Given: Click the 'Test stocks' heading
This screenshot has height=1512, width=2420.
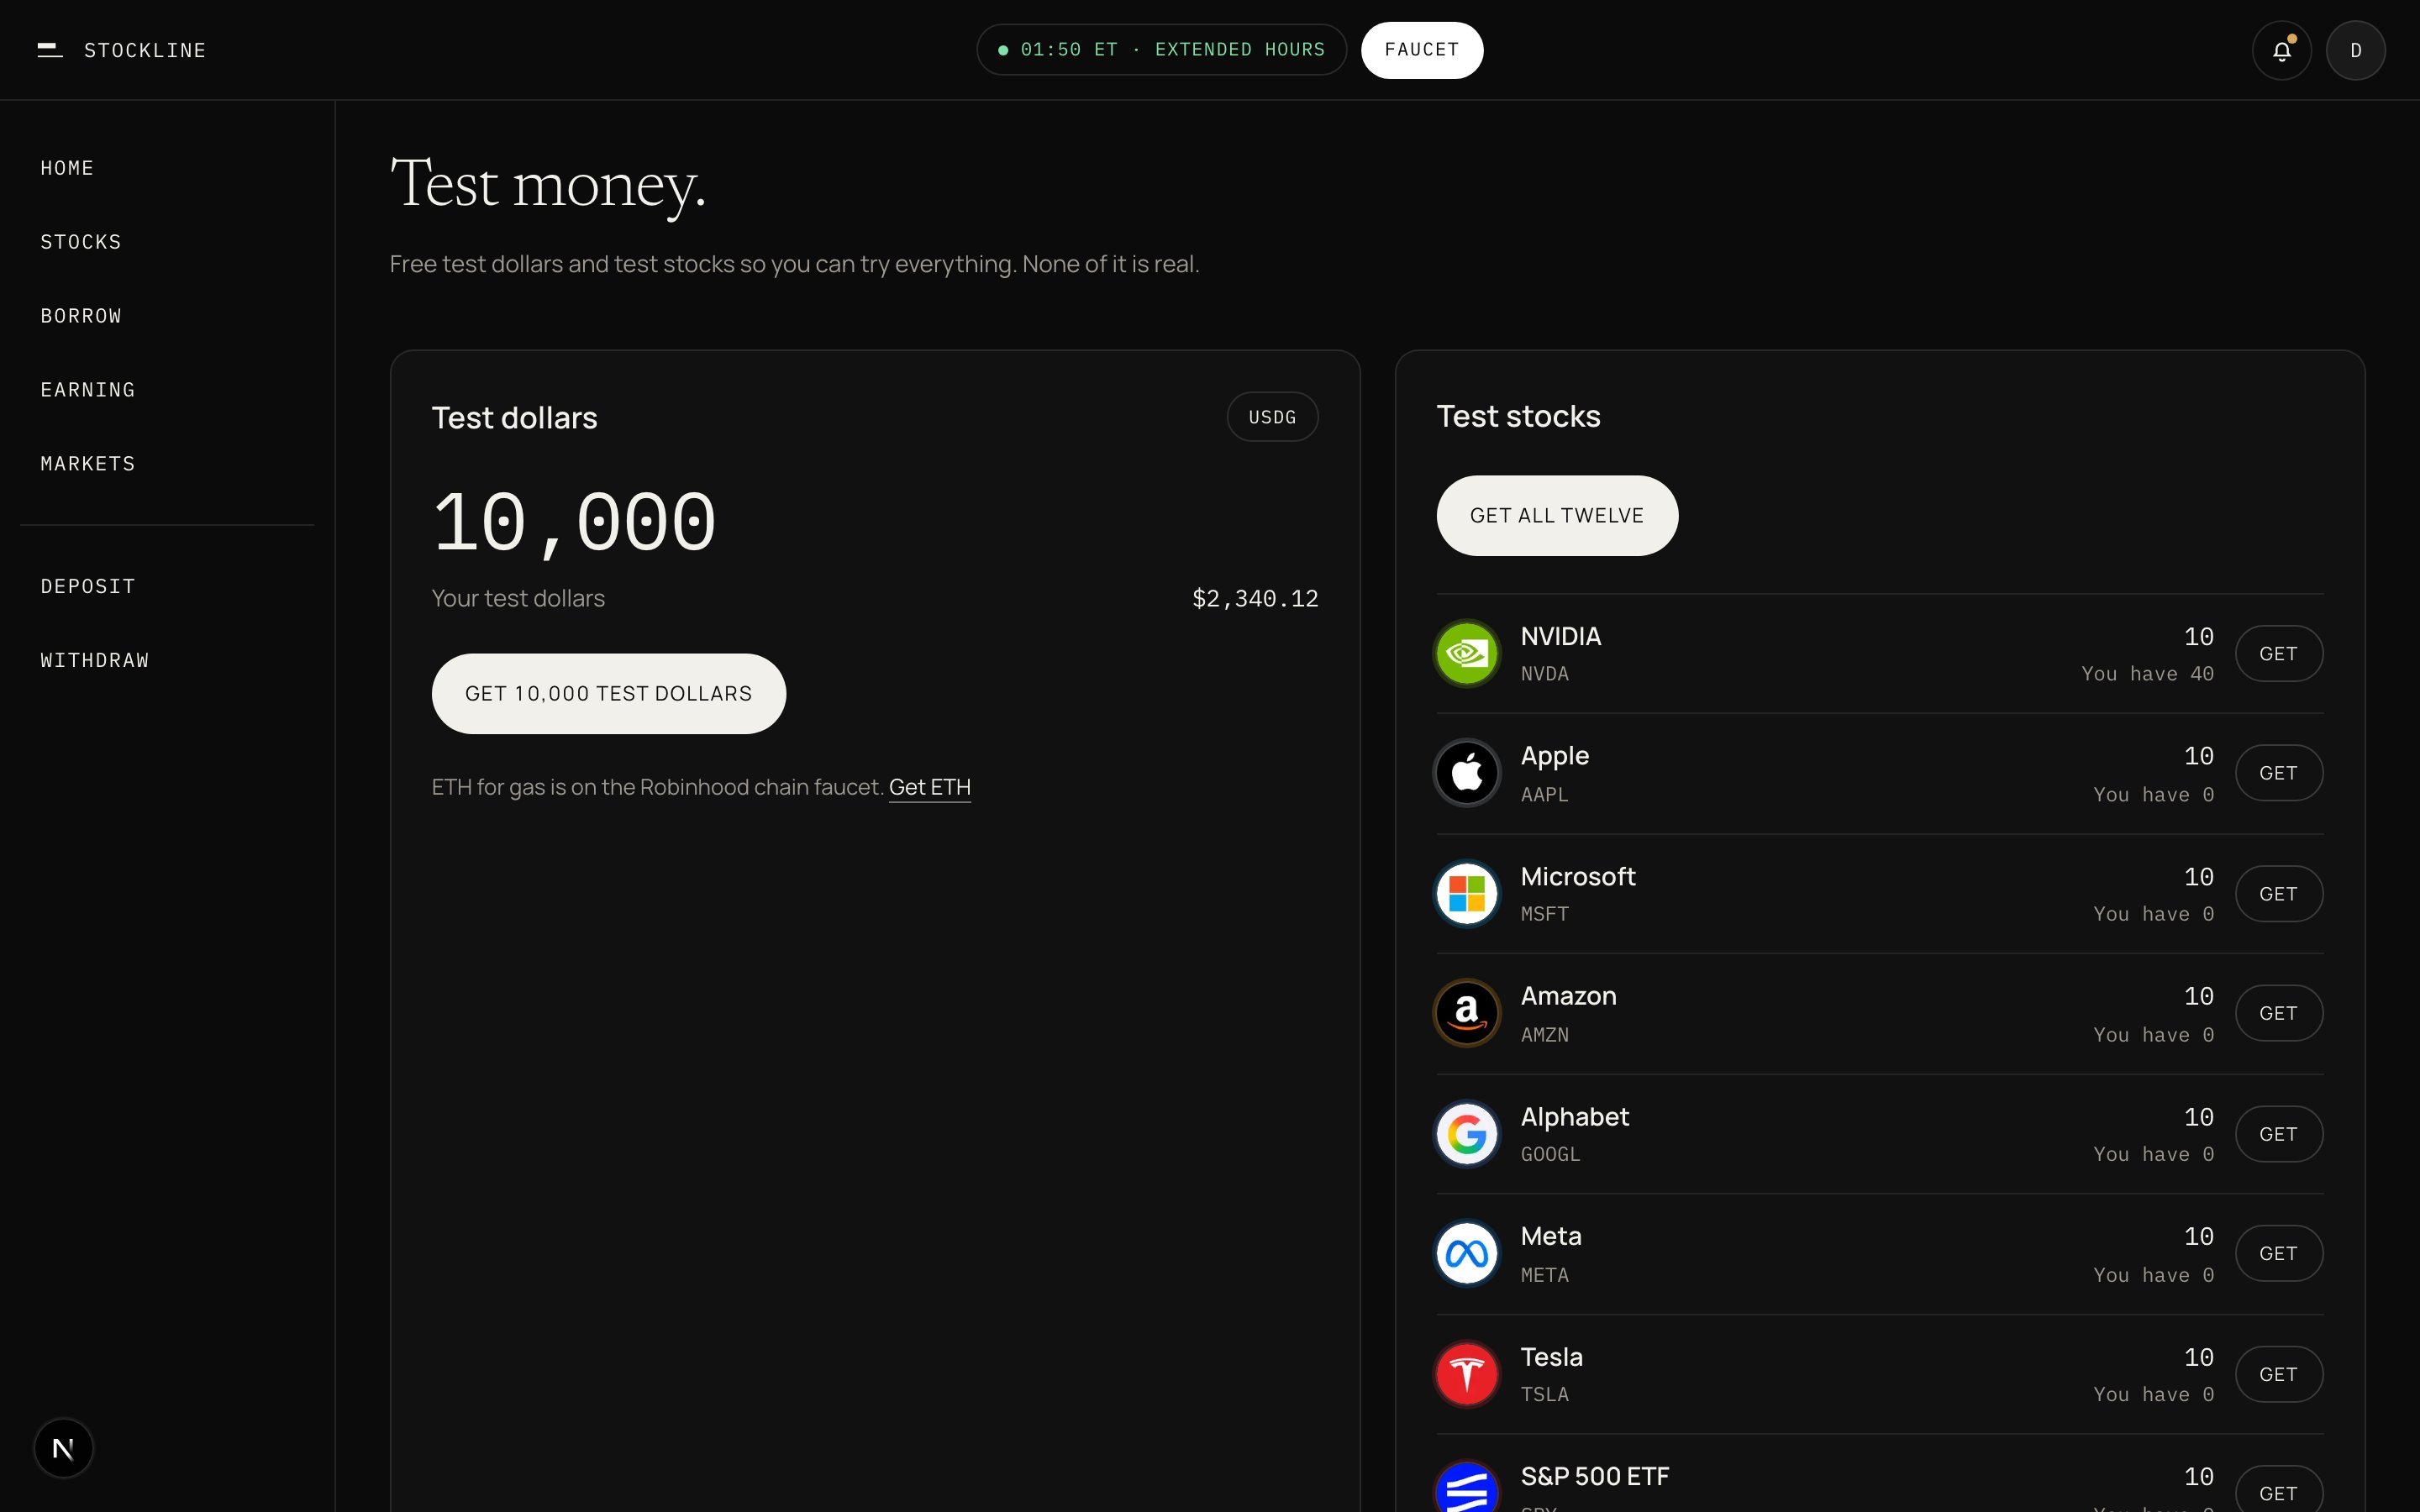Looking at the screenshot, I should pos(1518,416).
